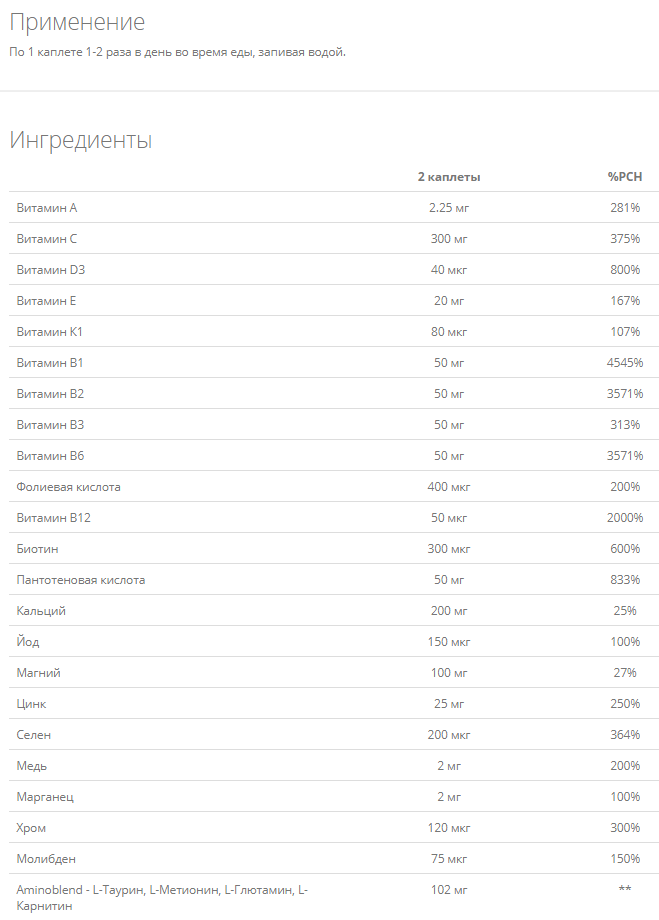
Task: Click the Молибден row label
Action: coord(46,859)
